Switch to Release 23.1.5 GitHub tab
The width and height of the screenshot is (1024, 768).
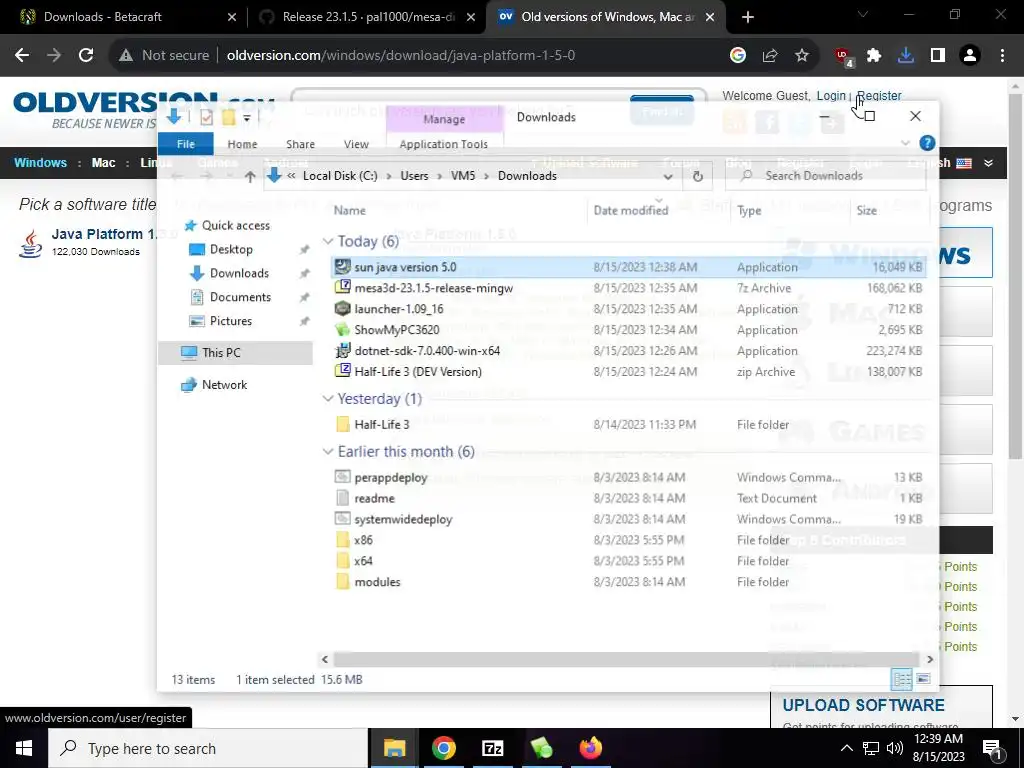(x=367, y=17)
